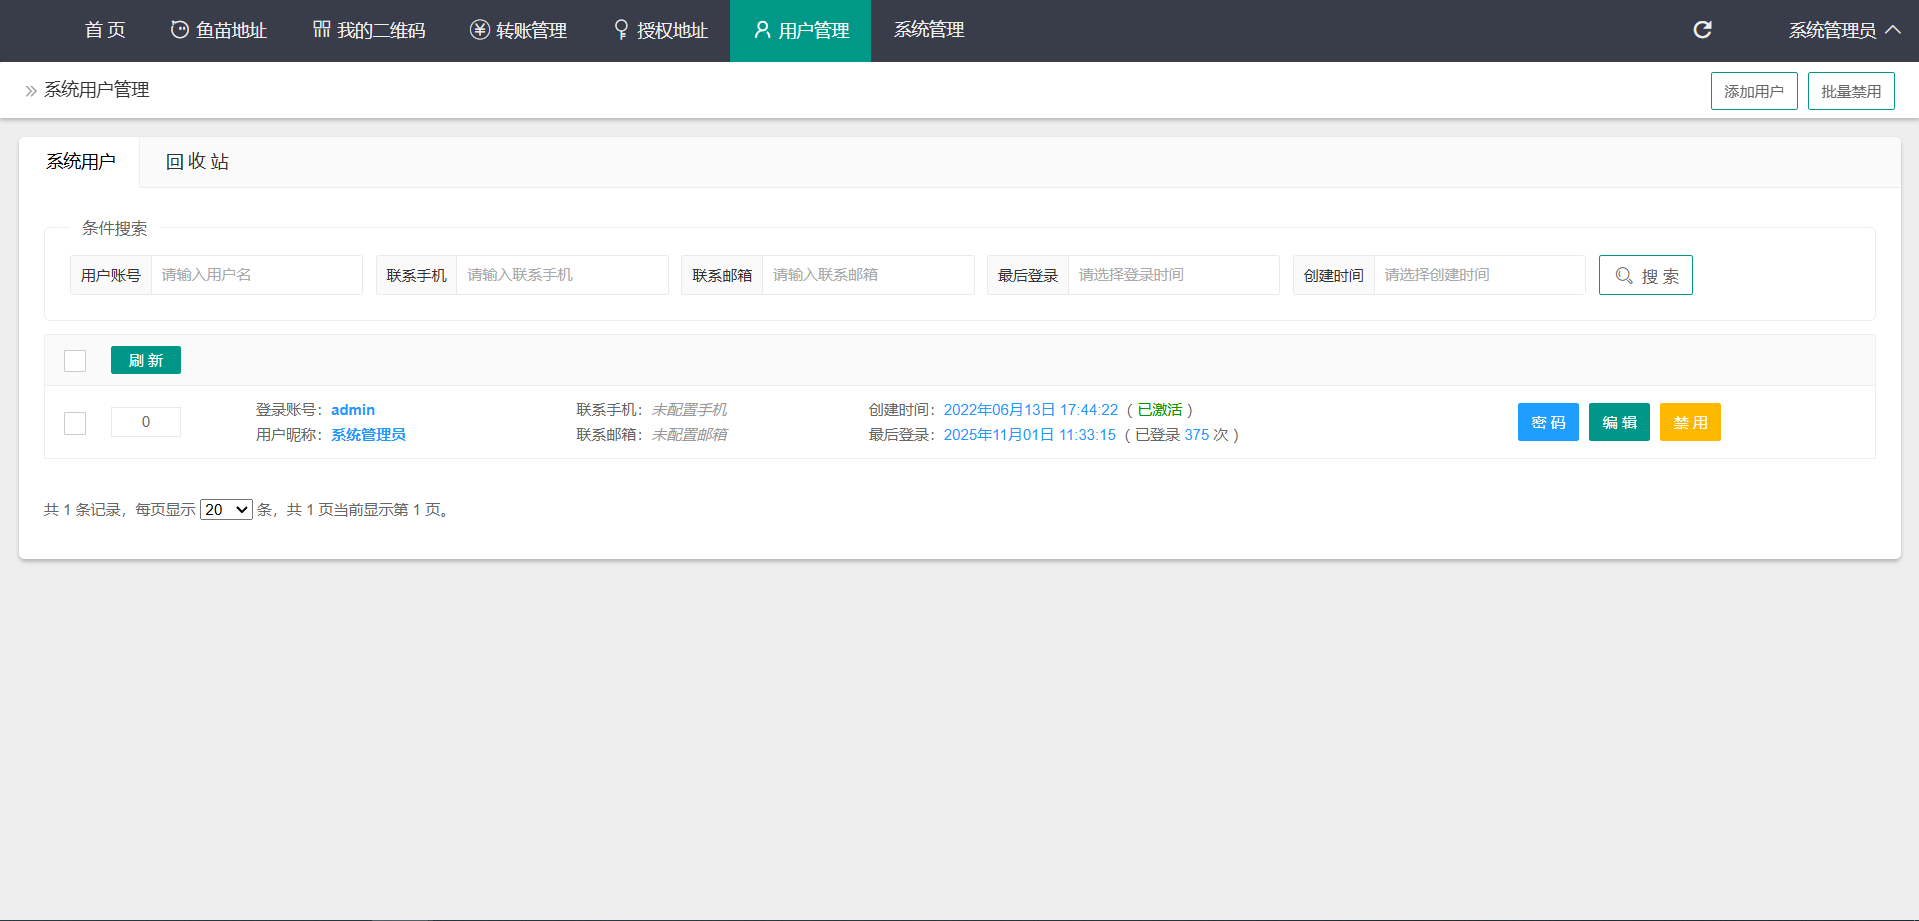
Task: Open the 系统管理 menu
Action: 929,30
